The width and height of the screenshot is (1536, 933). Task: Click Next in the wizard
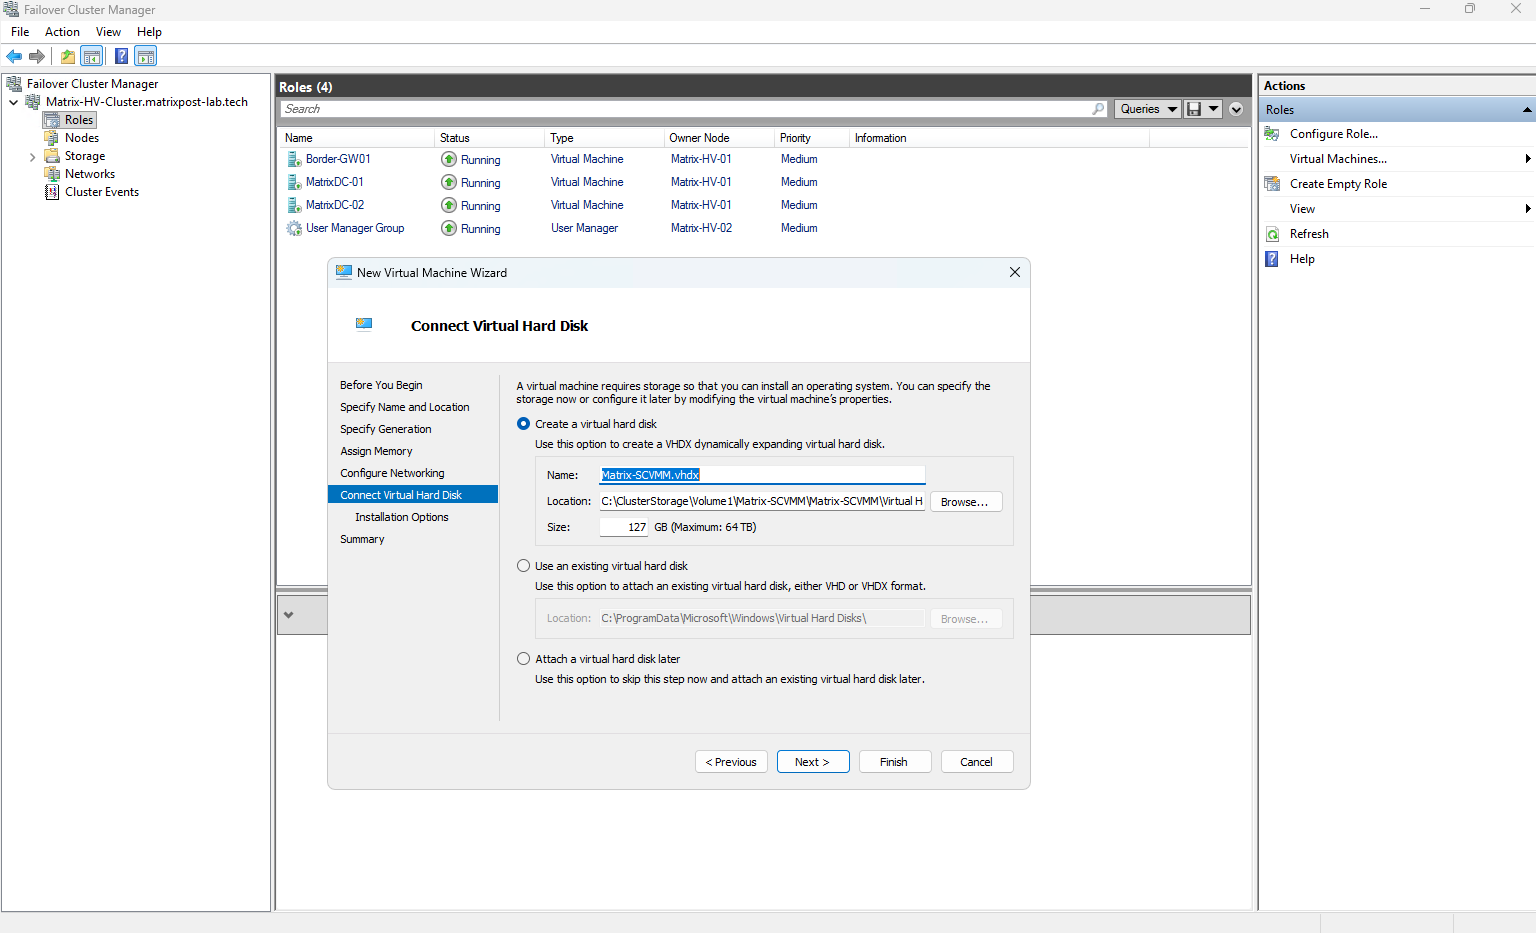tap(813, 762)
